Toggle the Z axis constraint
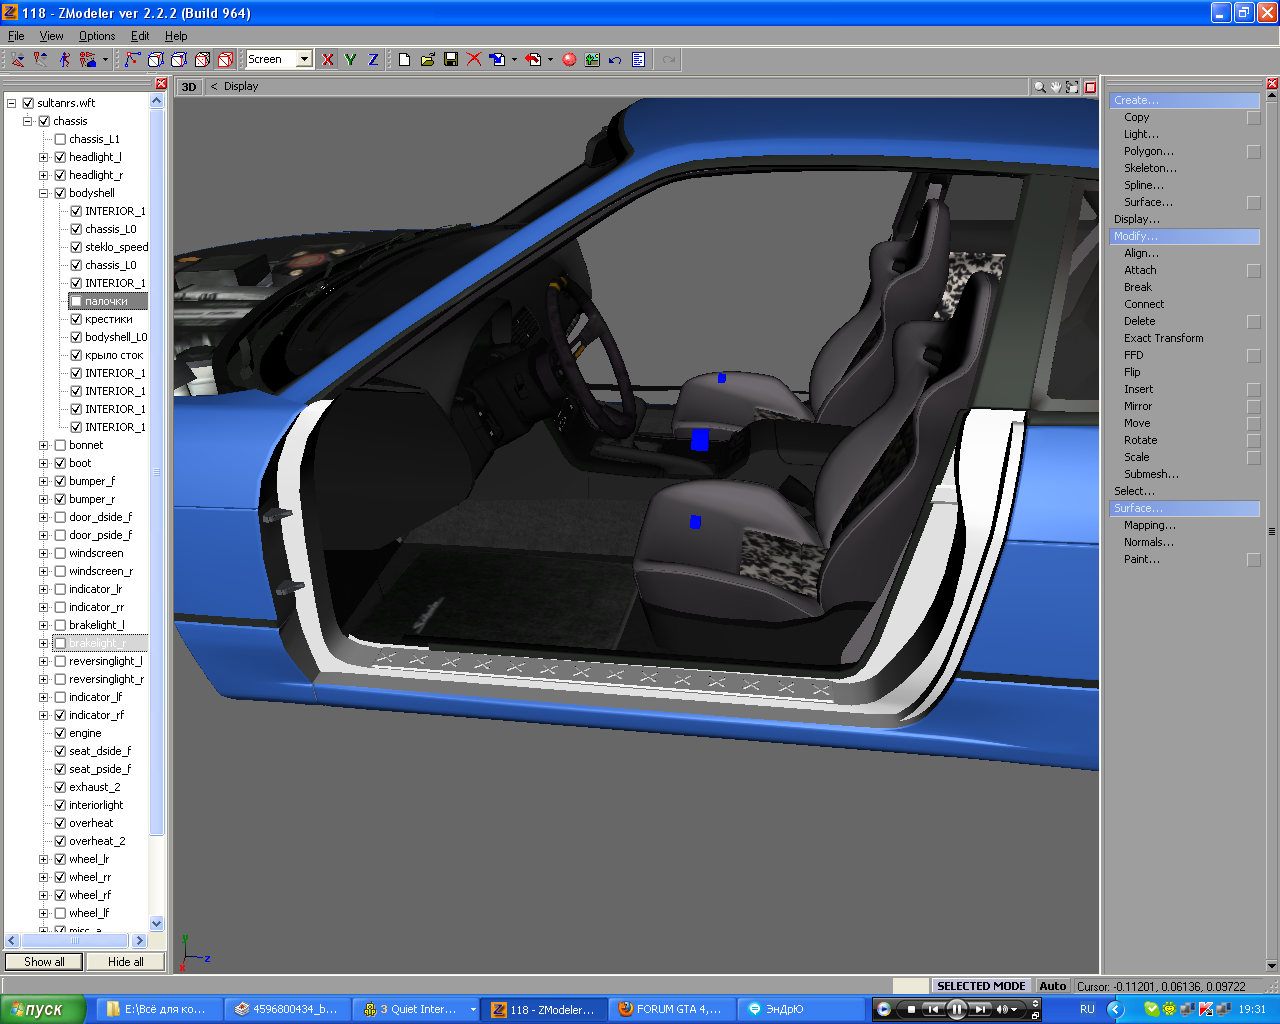This screenshot has width=1280, height=1024. pos(373,60)
